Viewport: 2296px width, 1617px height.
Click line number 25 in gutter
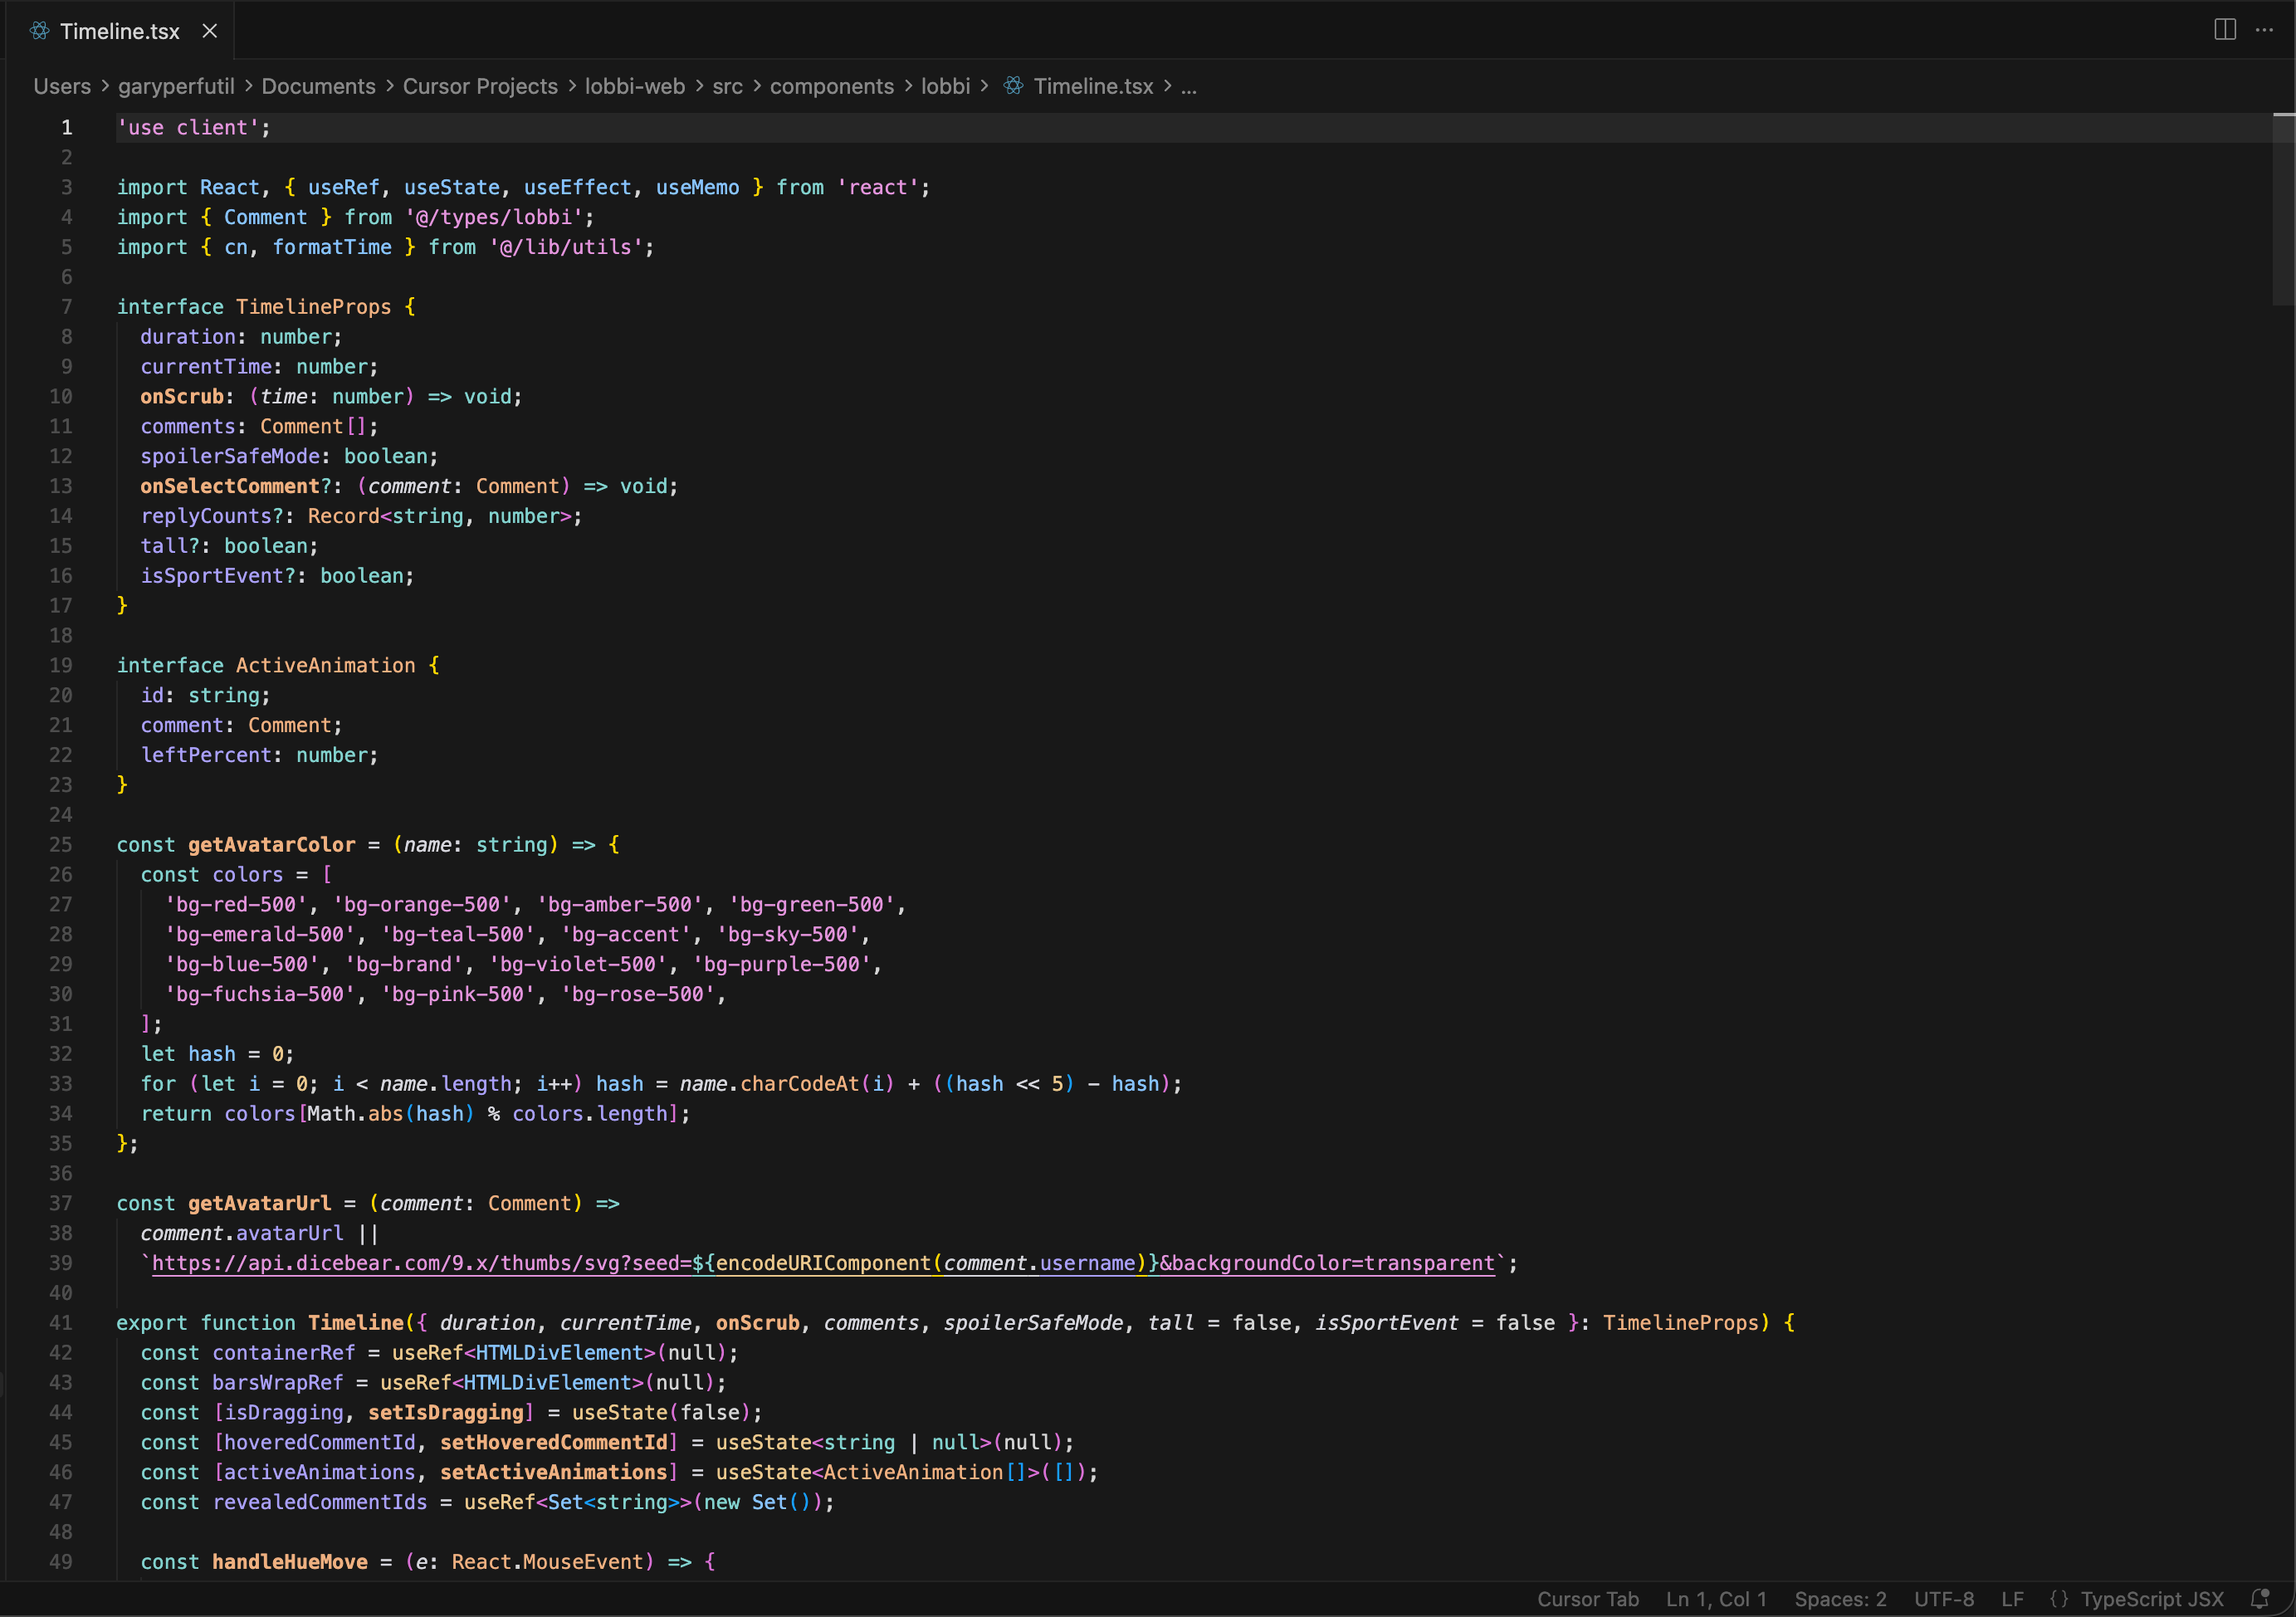[60, 845]
